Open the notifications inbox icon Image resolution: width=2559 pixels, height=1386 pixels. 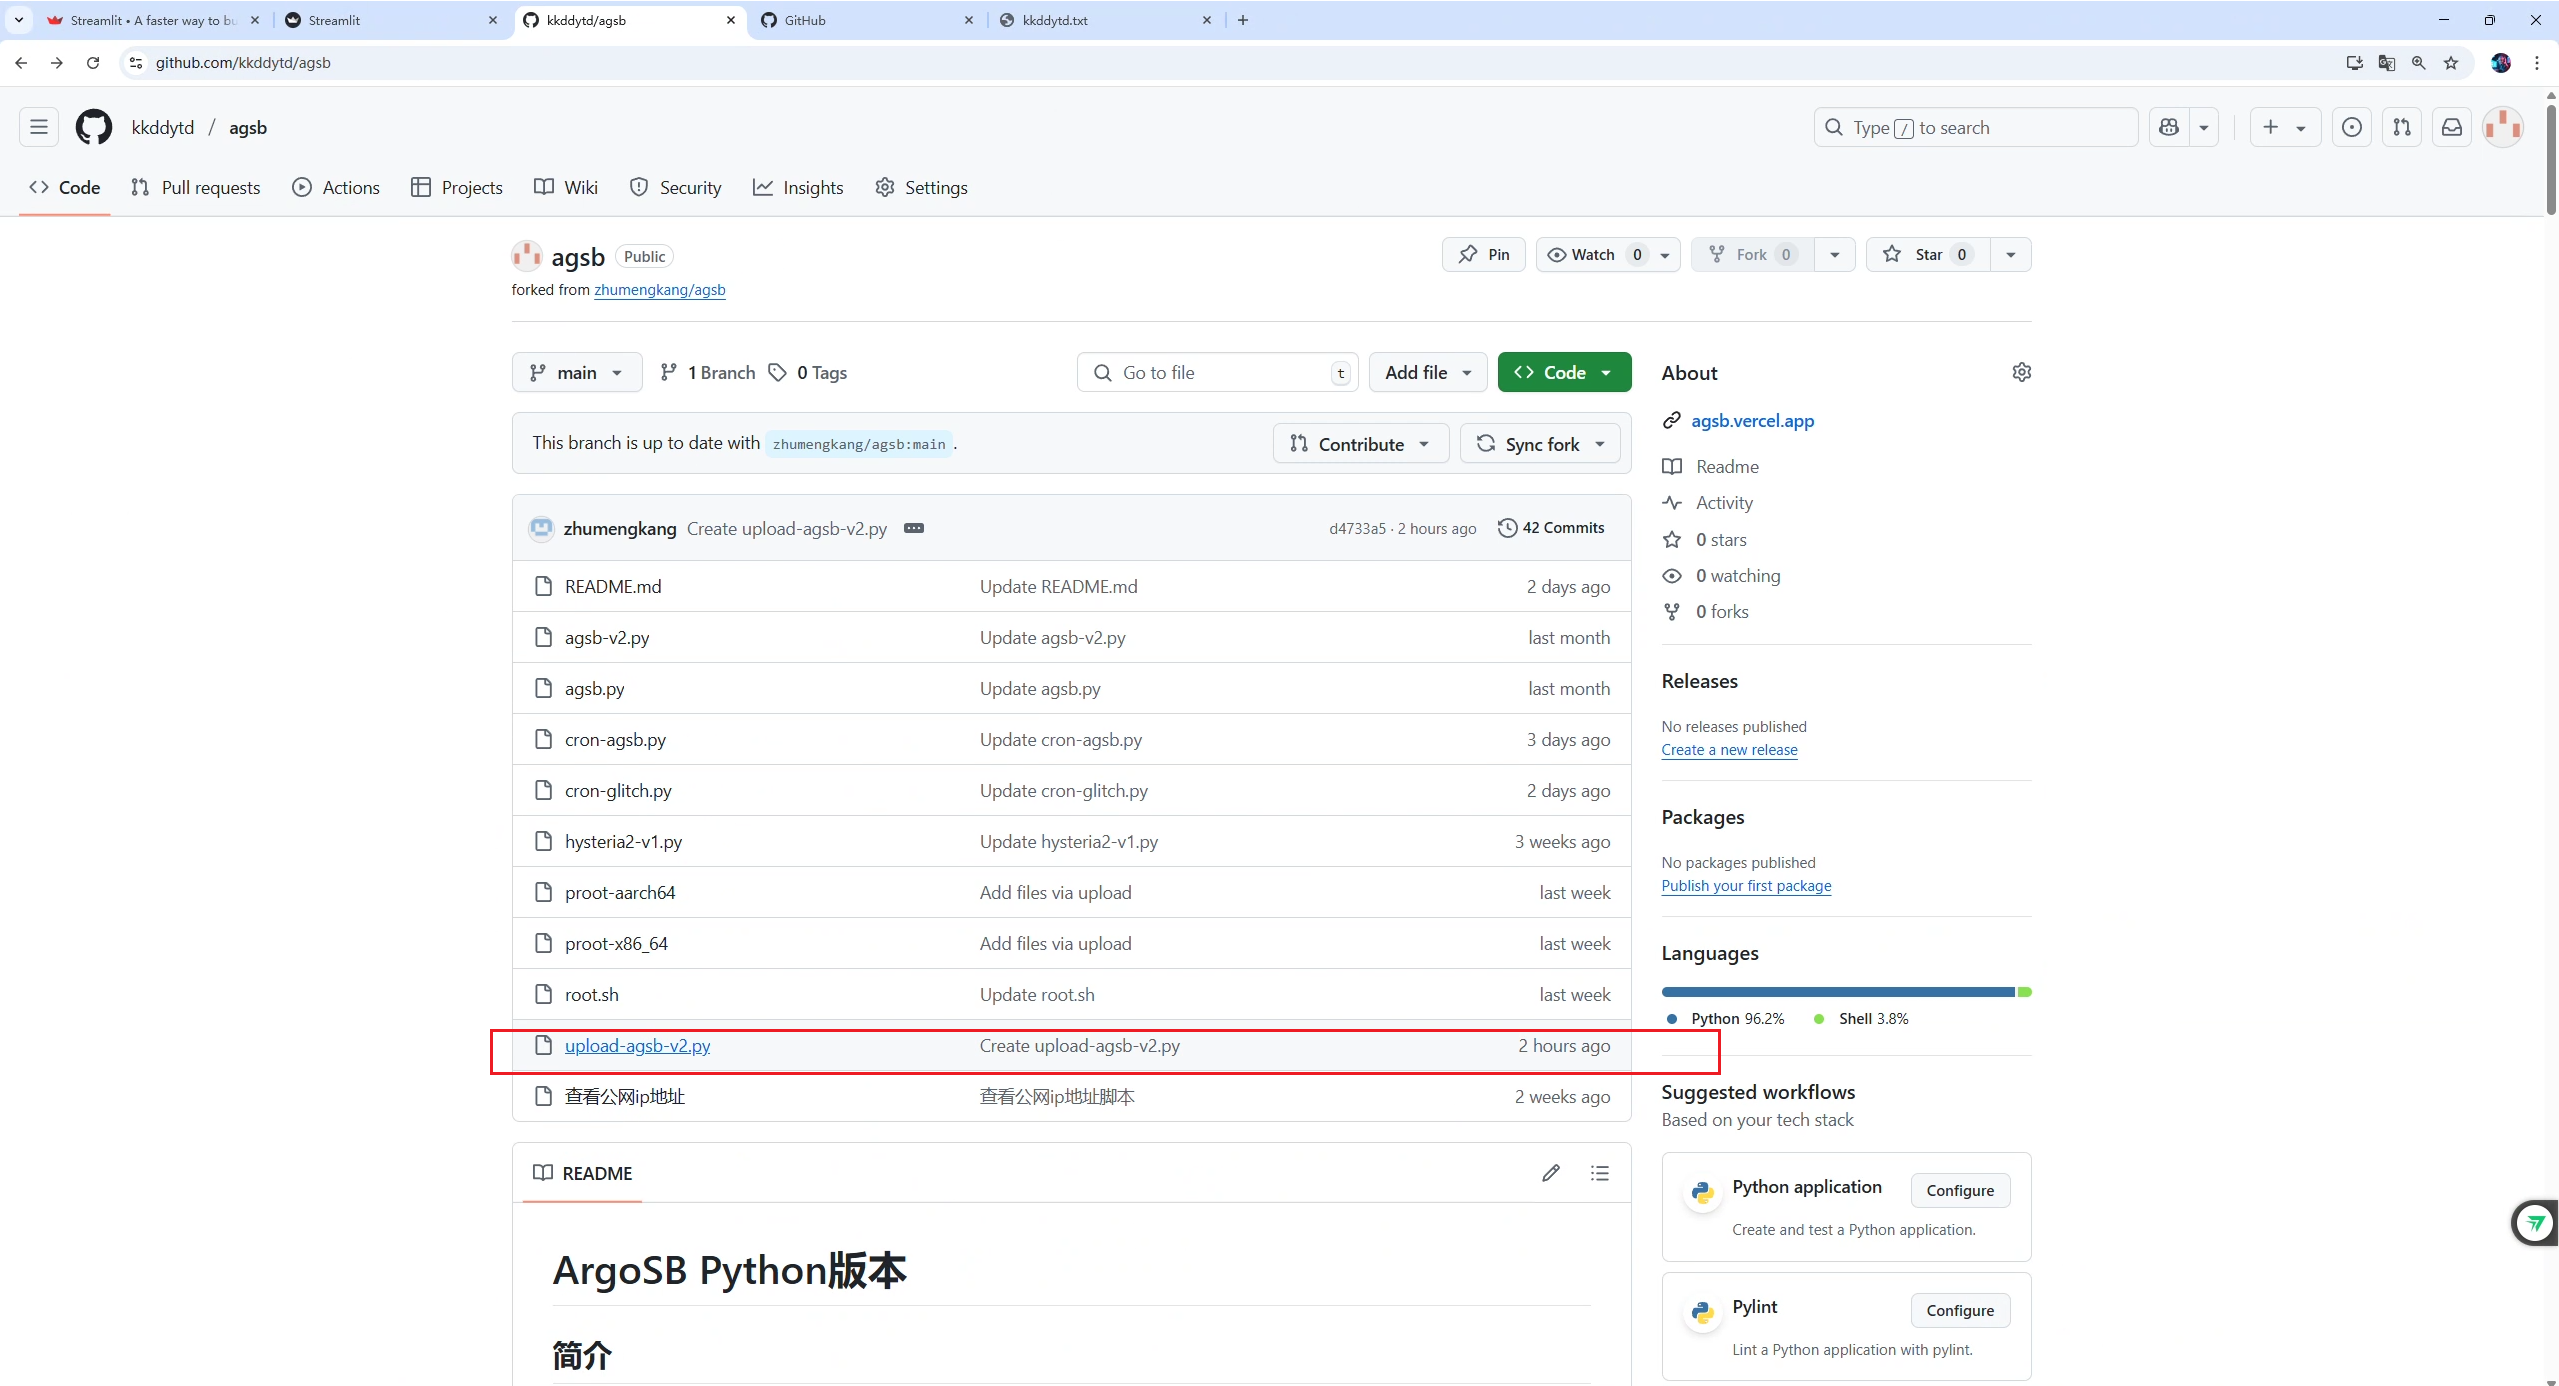2452,127
